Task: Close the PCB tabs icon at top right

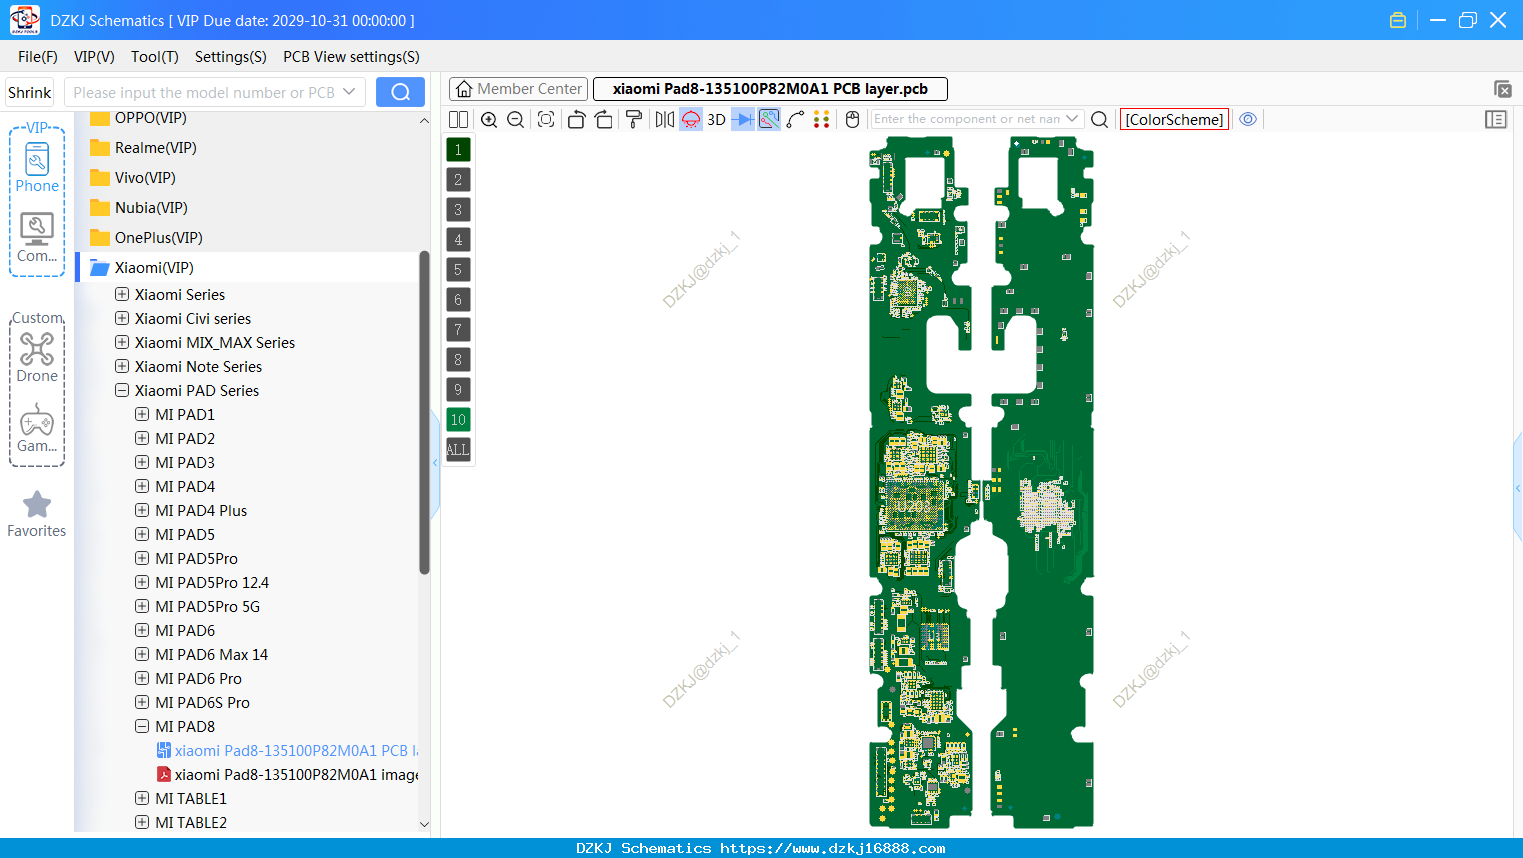Action: pos(1502,89)
